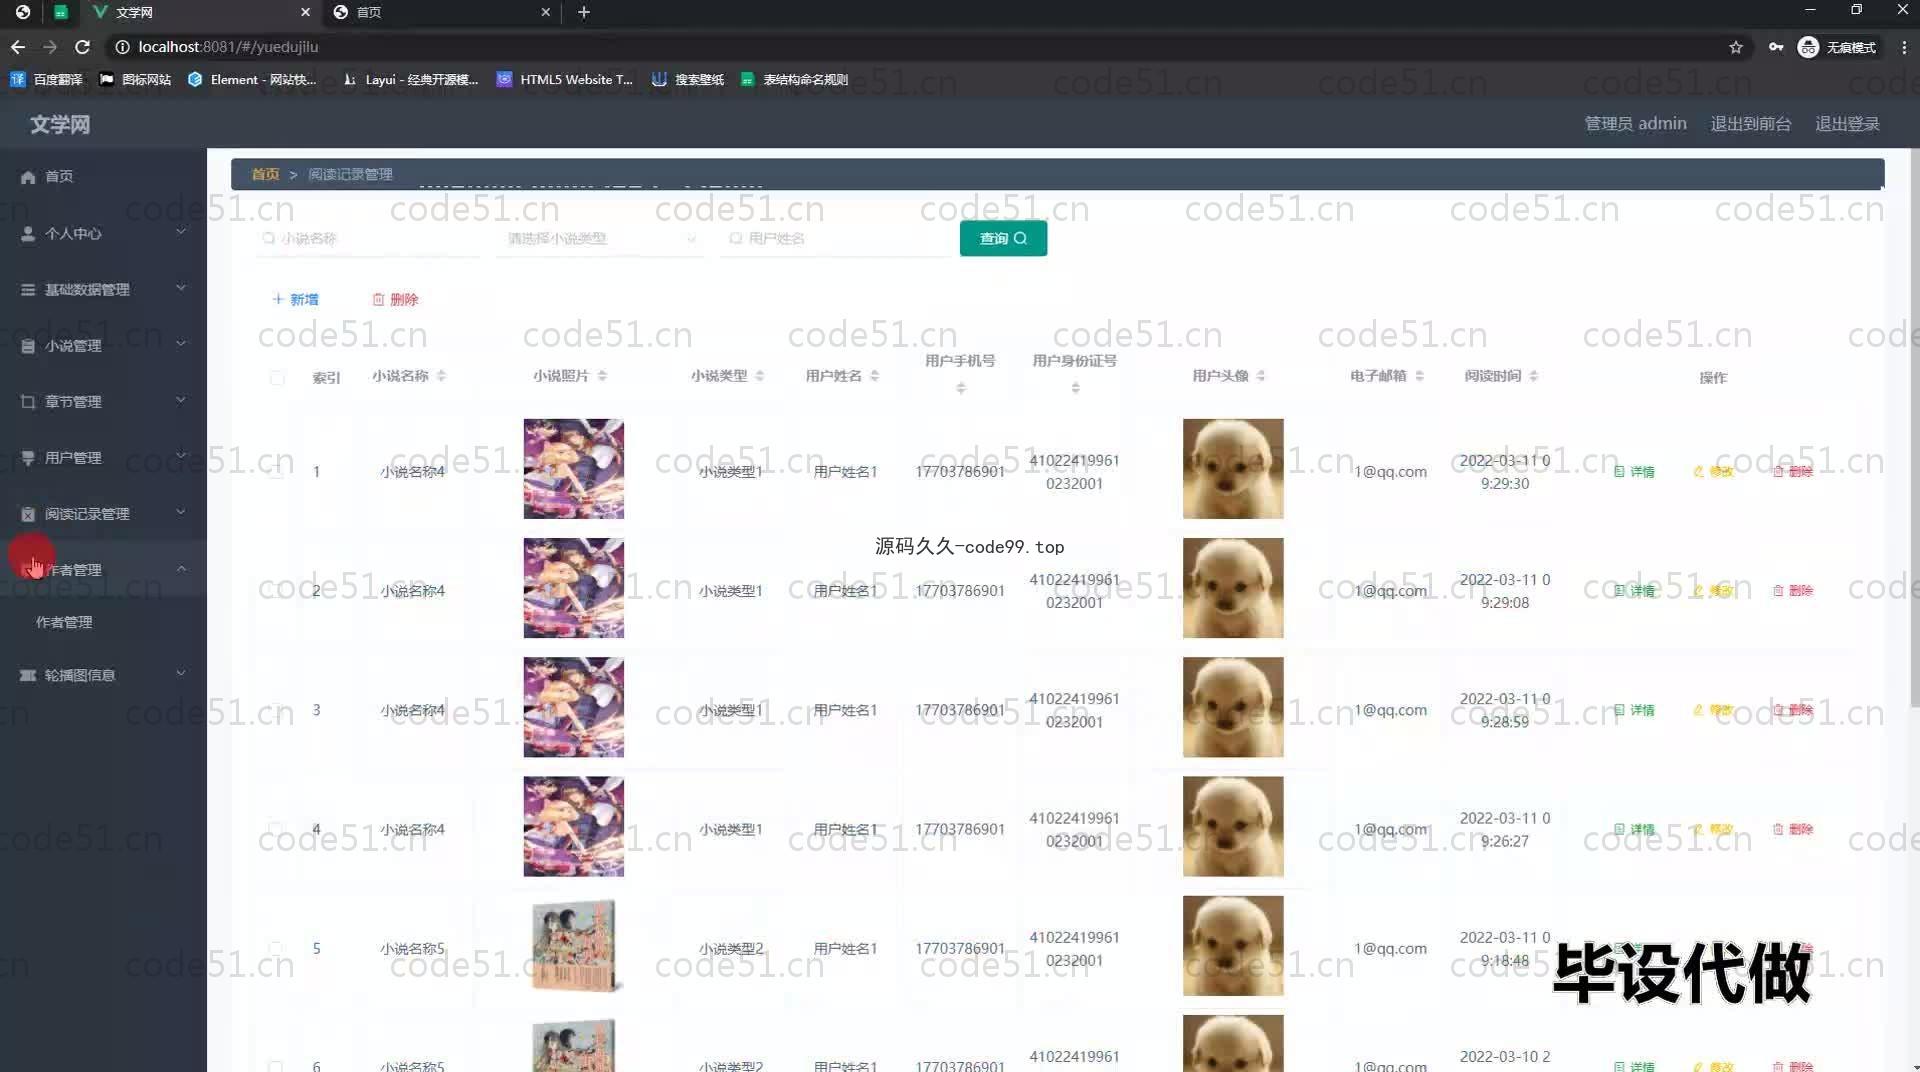This screenshot has width=1920, height=1072.
Task: Click the 查询 search button
Action: tap(1003, 238)
